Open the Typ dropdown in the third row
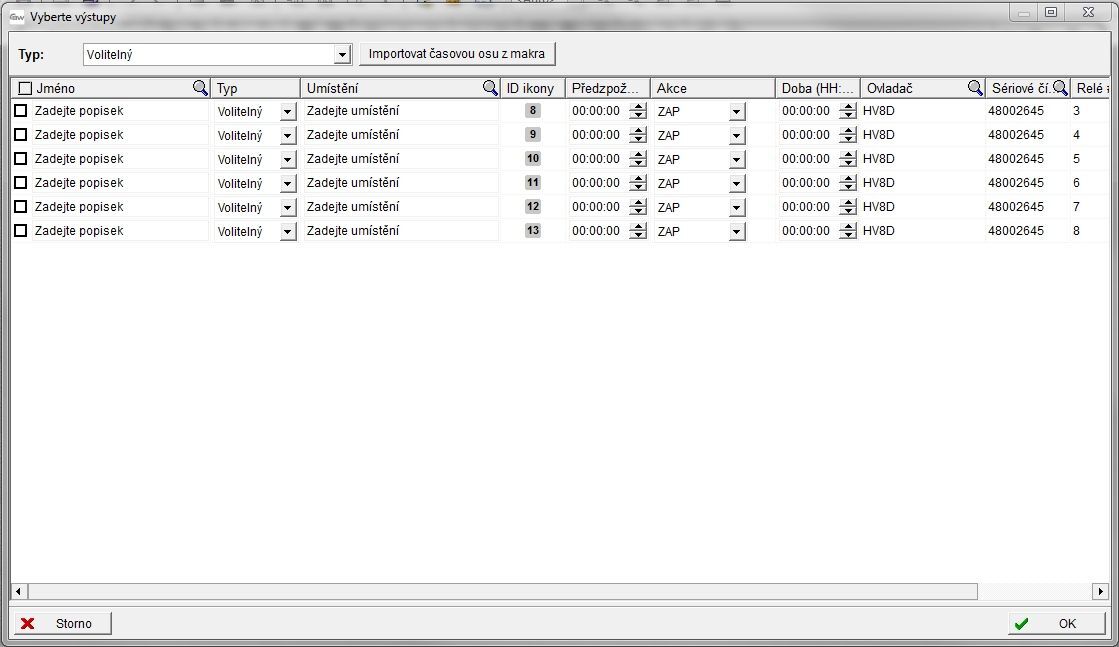The height and width of the screenshot is (647, 1119). point(288,160)
